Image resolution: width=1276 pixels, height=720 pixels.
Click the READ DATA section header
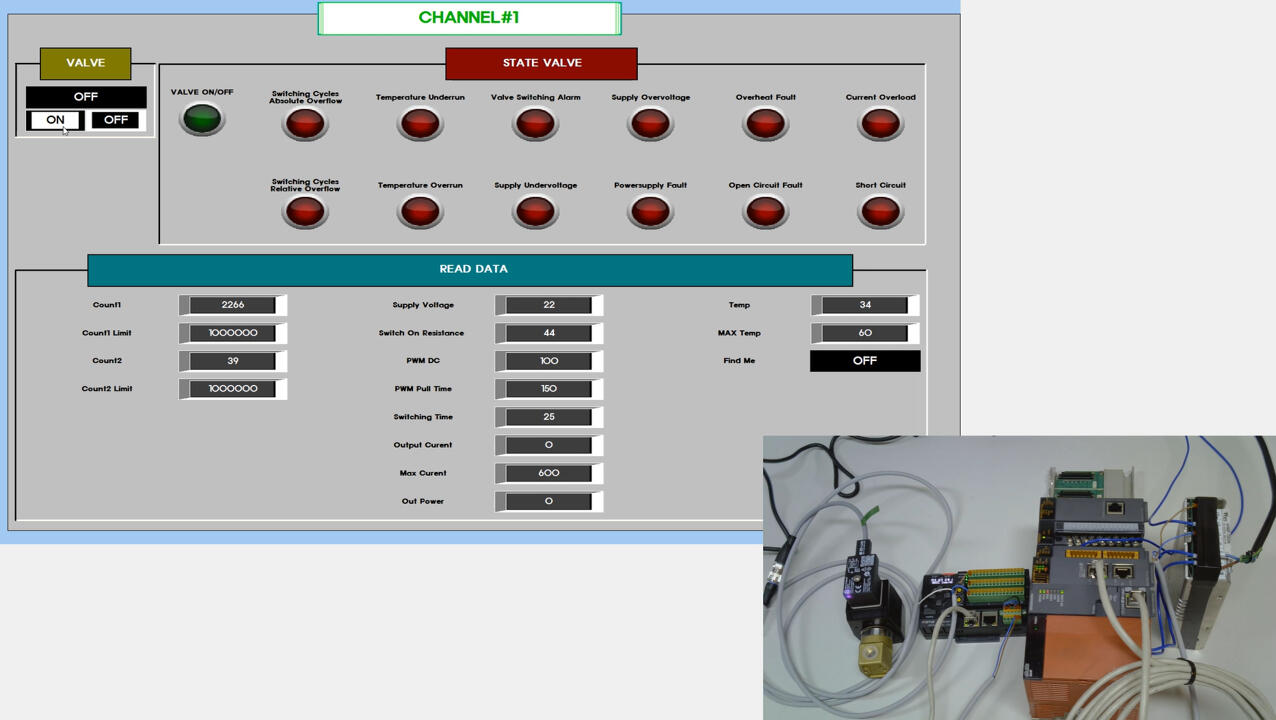click(470, 269)
